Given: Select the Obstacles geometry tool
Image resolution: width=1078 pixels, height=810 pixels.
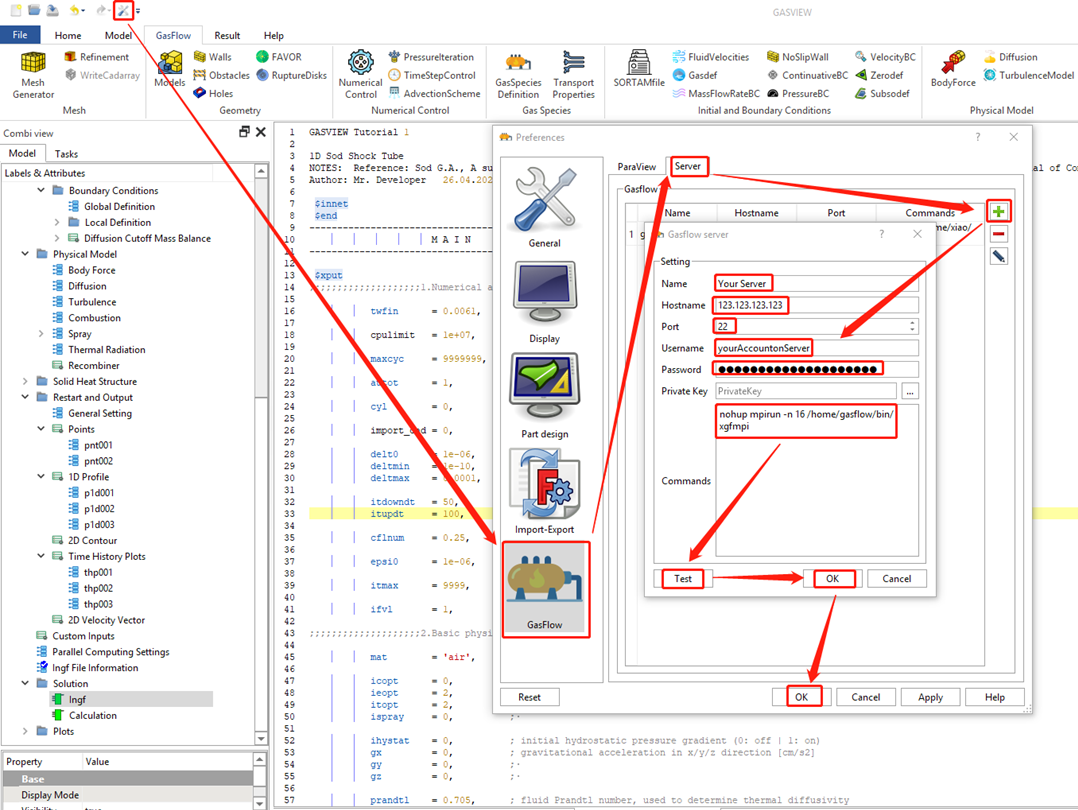Looking at the screenshot, I should 221,75.
